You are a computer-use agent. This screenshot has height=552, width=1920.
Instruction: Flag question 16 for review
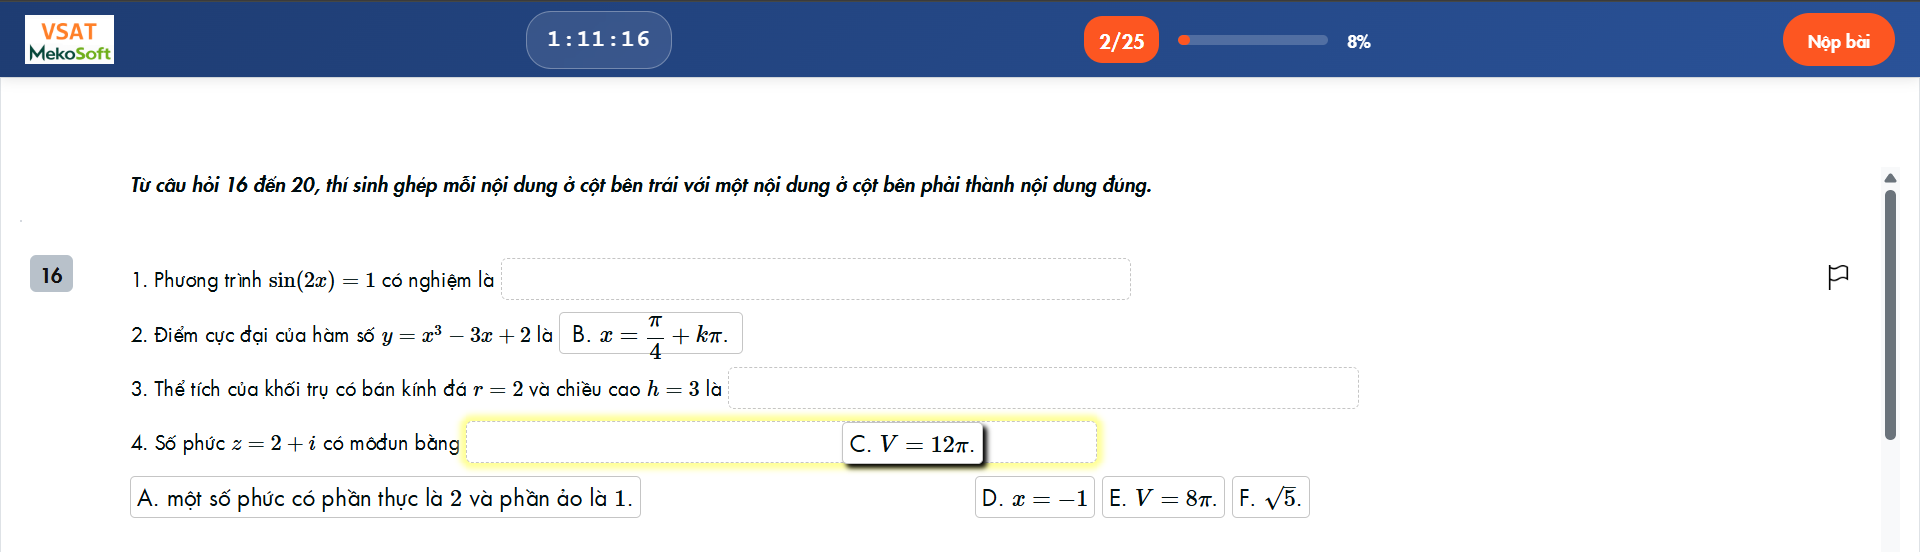1837,276
